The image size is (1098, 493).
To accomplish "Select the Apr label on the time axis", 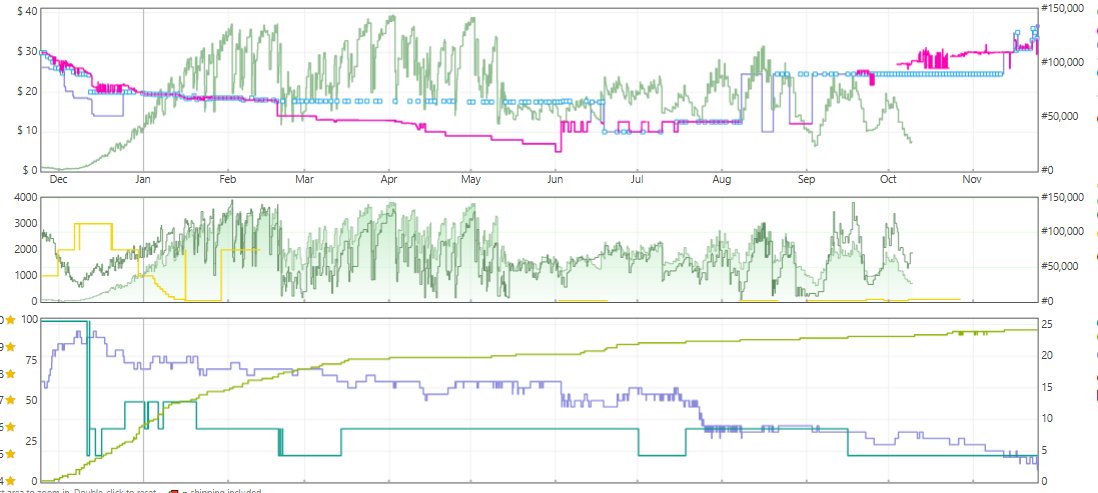I will tap(389, 180).
